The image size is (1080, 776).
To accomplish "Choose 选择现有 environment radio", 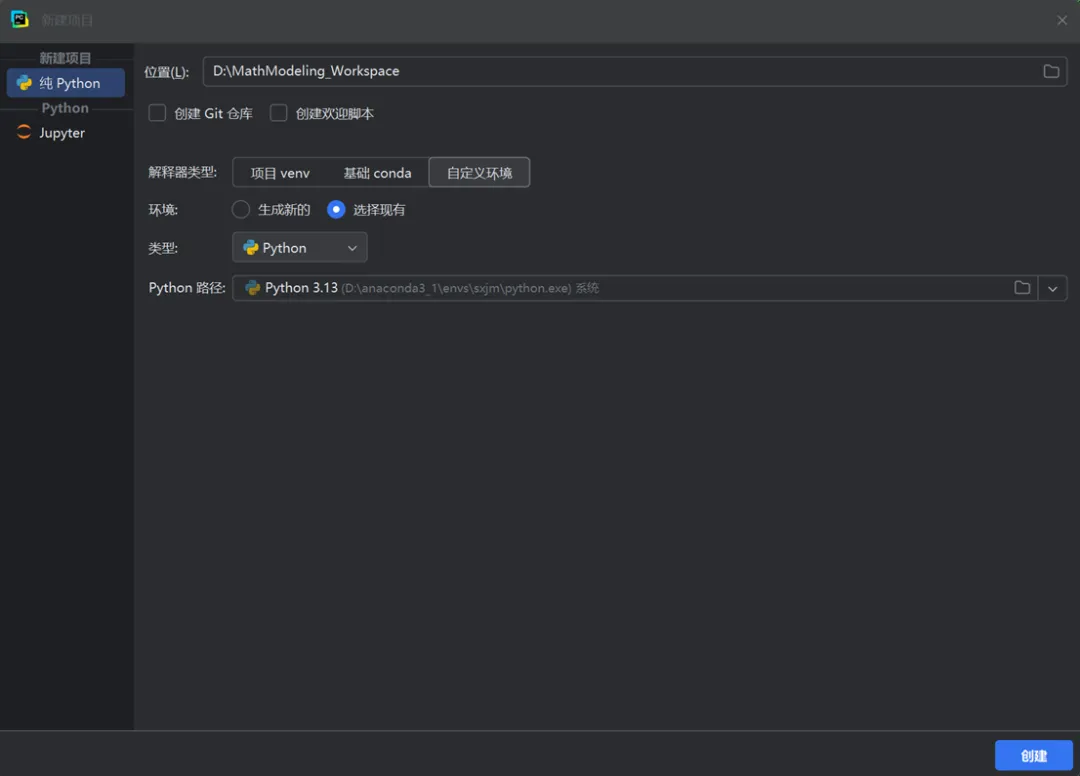I will [336, 209].
